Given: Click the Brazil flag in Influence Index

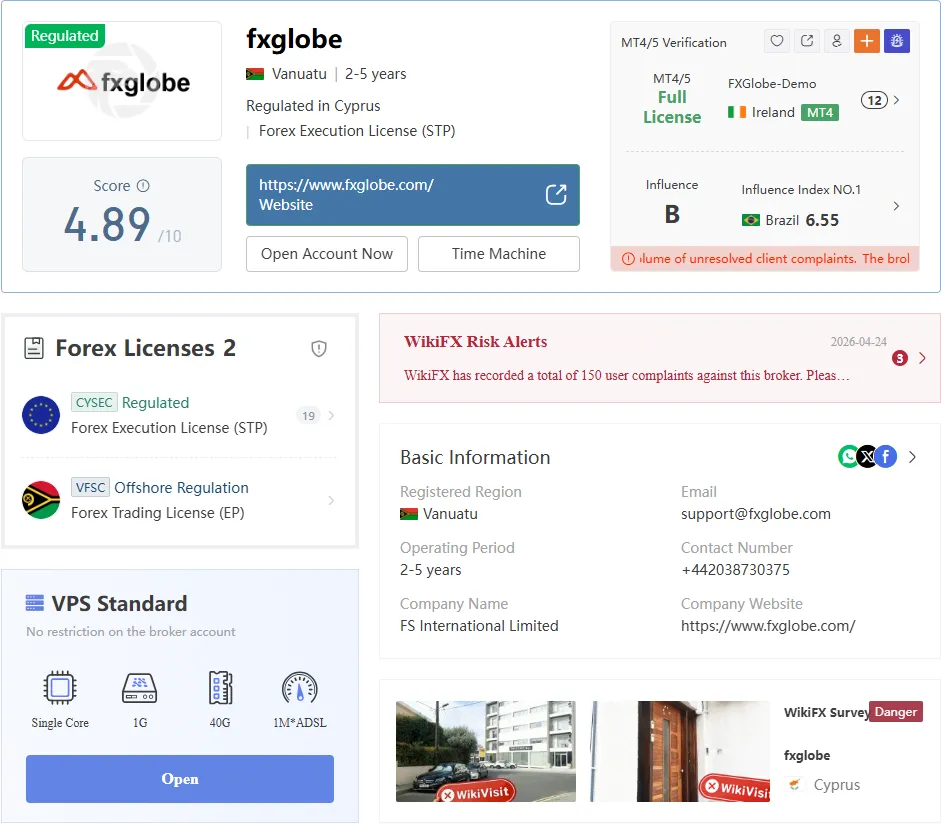Looking at the screenshot, I should [x=751, y=220].
